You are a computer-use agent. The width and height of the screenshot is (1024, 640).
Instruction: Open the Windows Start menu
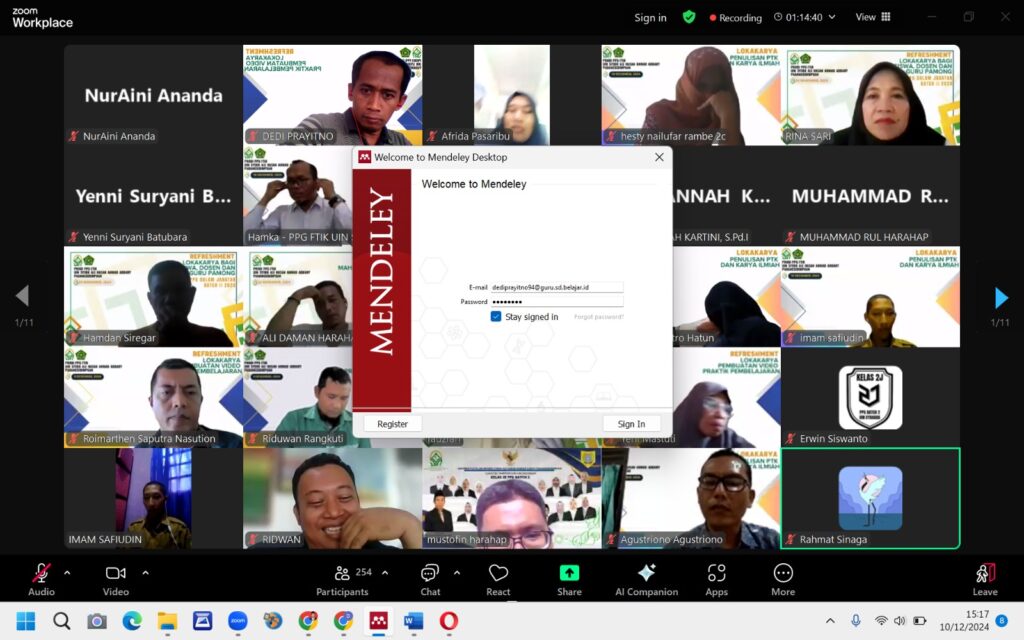26,620
